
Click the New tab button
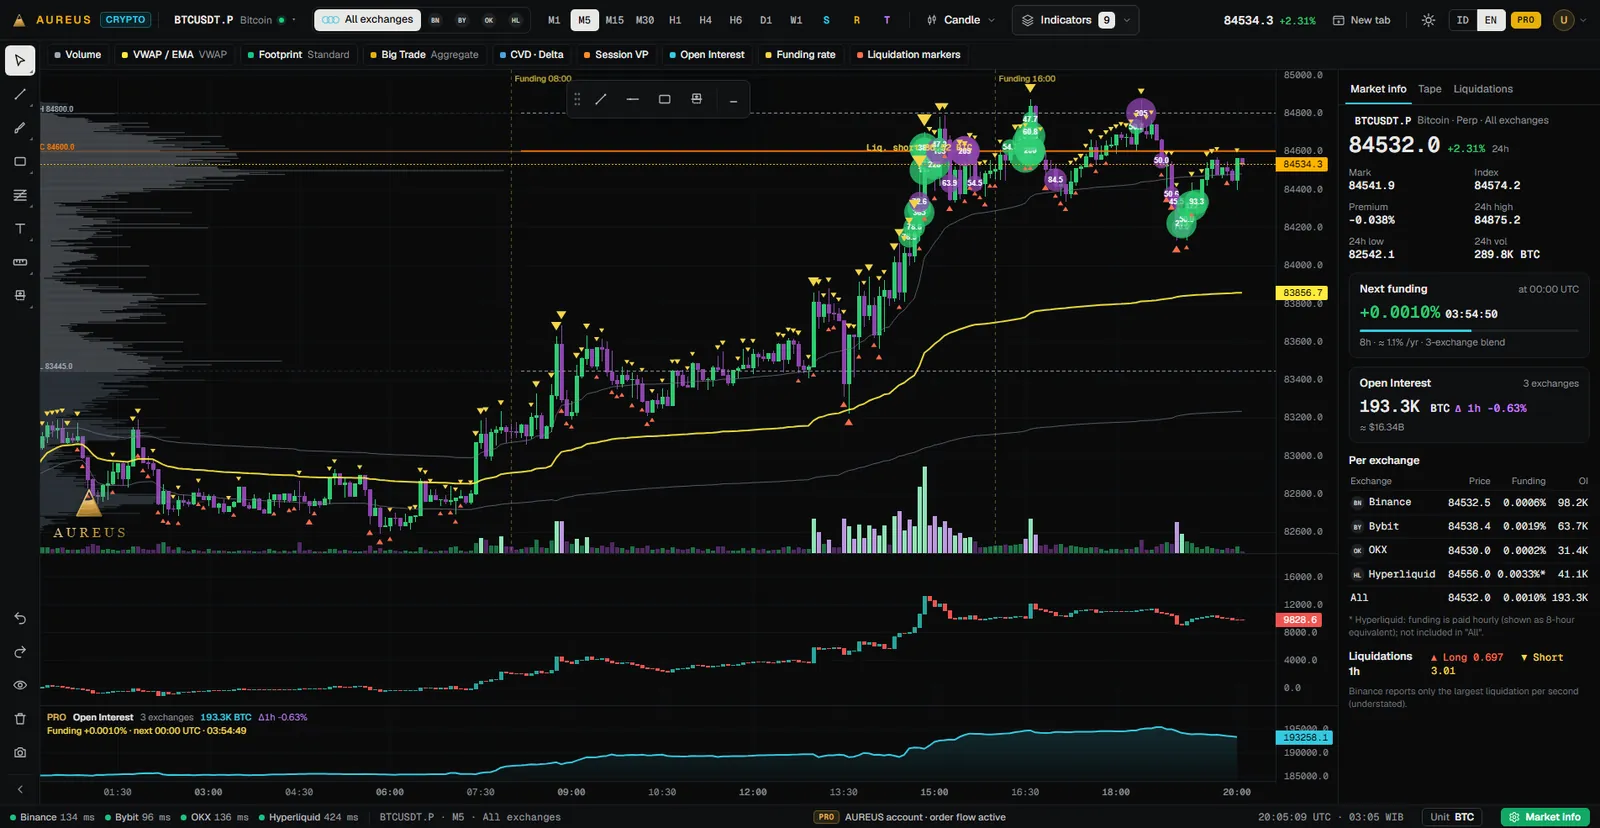(x=1361, y=20)
